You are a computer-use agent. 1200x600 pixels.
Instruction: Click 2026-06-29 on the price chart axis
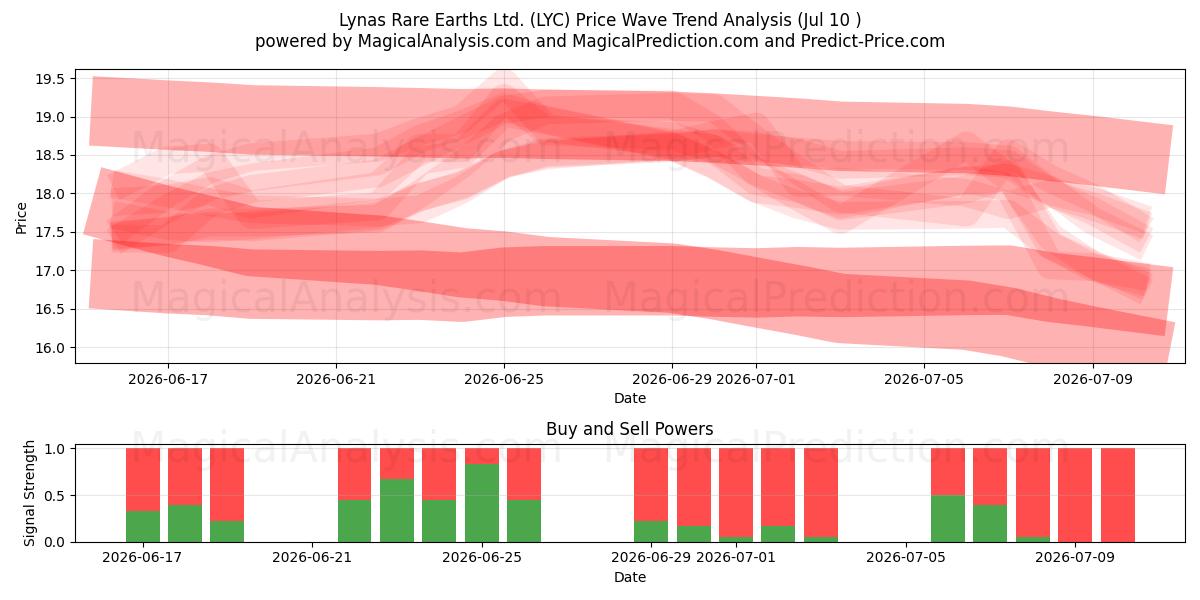click(x=672, y=379)
